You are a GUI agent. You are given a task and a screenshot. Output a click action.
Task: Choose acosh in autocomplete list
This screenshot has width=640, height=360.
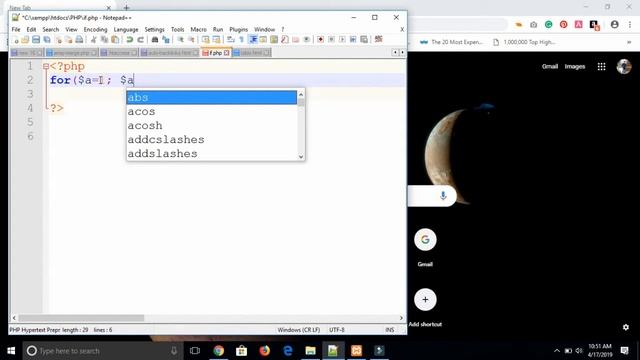click(x=211, y=126)
